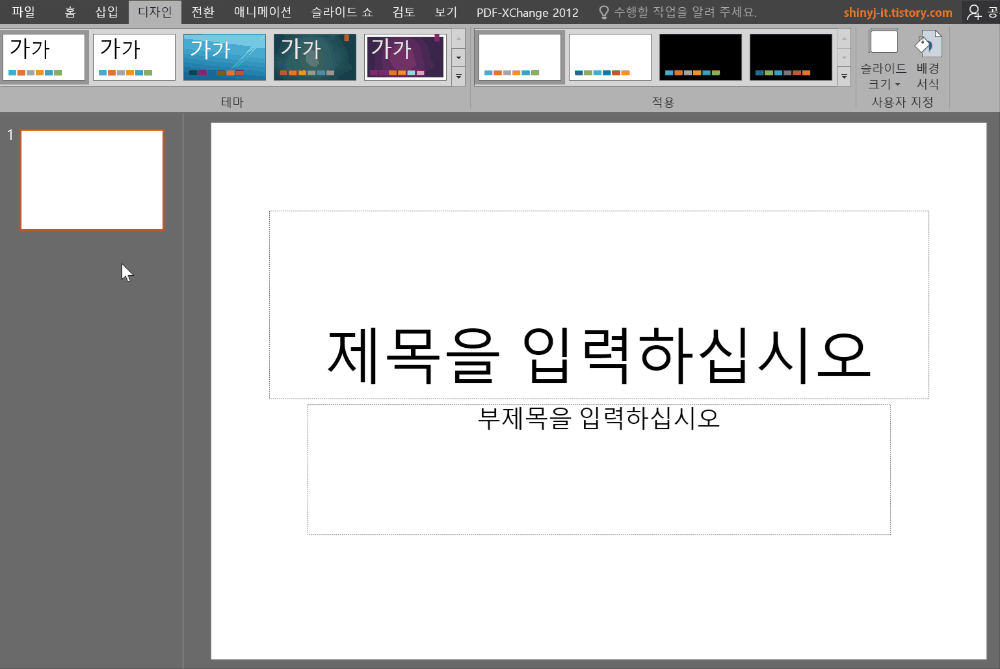The height and width of the screenshot is (669, 1000).
Task: Switch to the 홈 ribbon tab
Action: coord(70,12)
